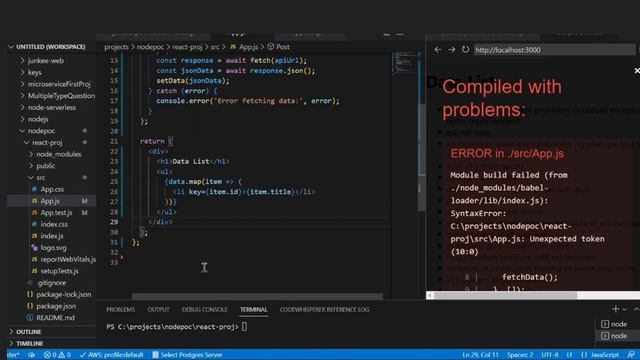Viewport: 640px width, 360px height.
Task: Dismiss the compile error overlay
Action: pyautogui.click(x=637, y=71)
